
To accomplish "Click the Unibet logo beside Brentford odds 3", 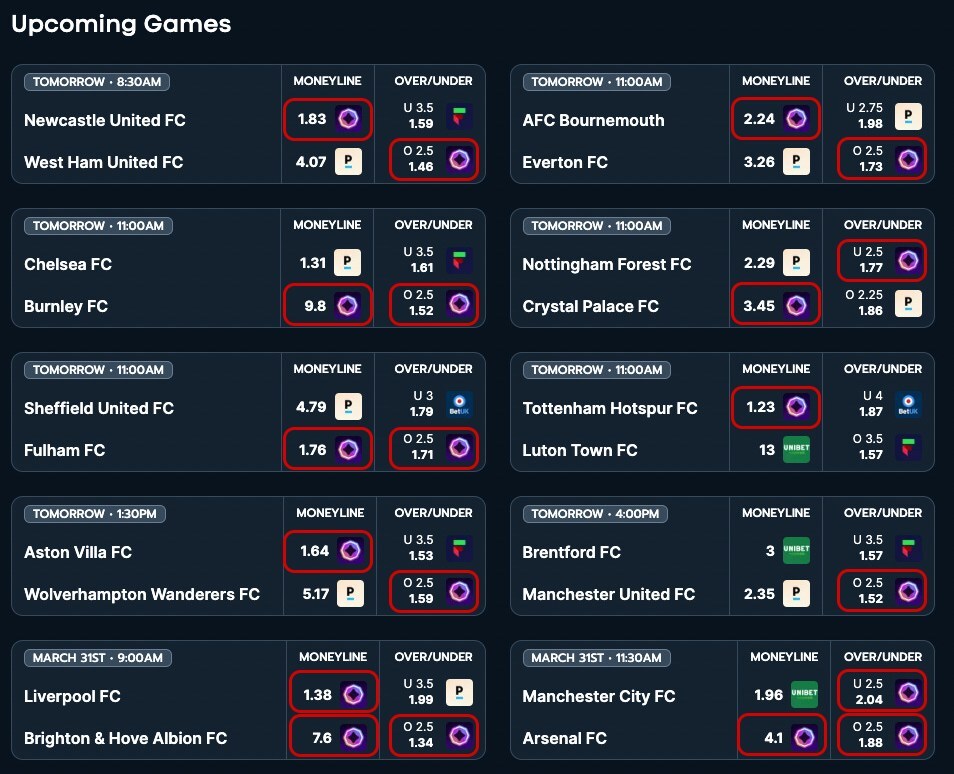I will [x=796, y=550].
